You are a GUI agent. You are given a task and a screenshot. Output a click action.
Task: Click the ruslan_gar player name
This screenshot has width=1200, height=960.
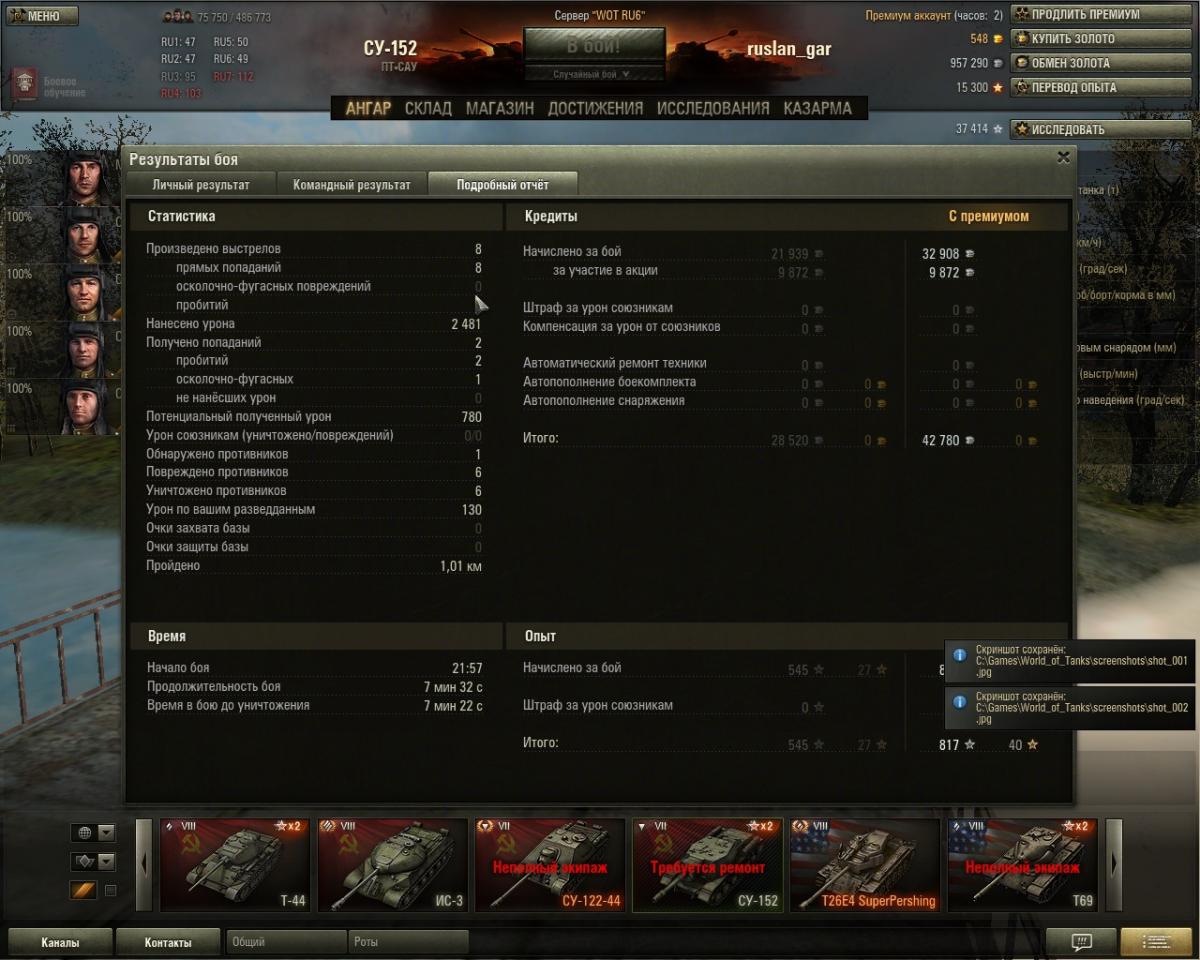789,49
